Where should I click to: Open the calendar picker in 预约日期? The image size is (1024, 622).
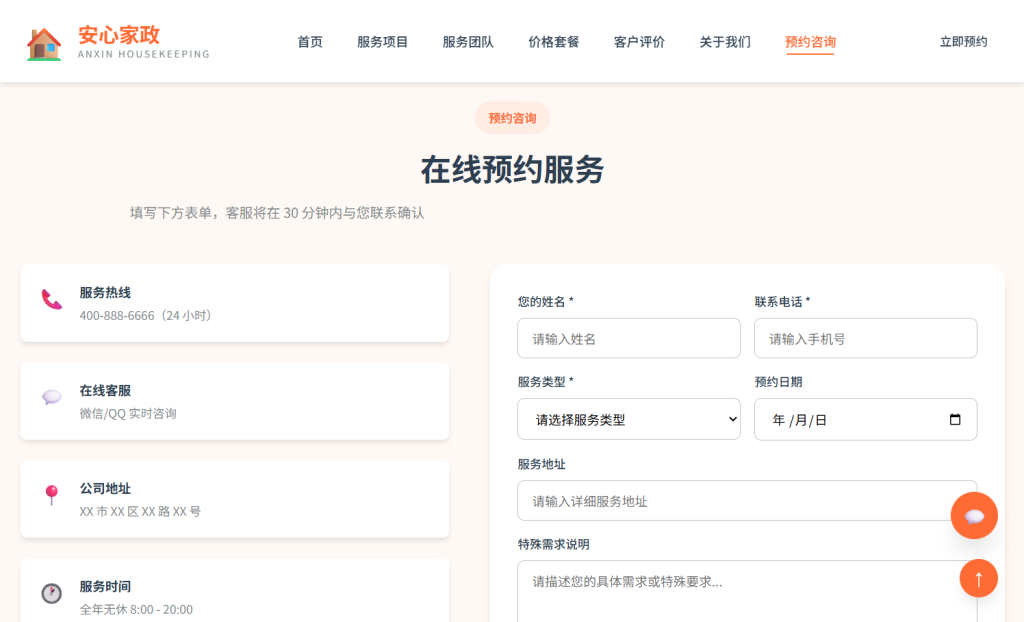pos(955,420)
